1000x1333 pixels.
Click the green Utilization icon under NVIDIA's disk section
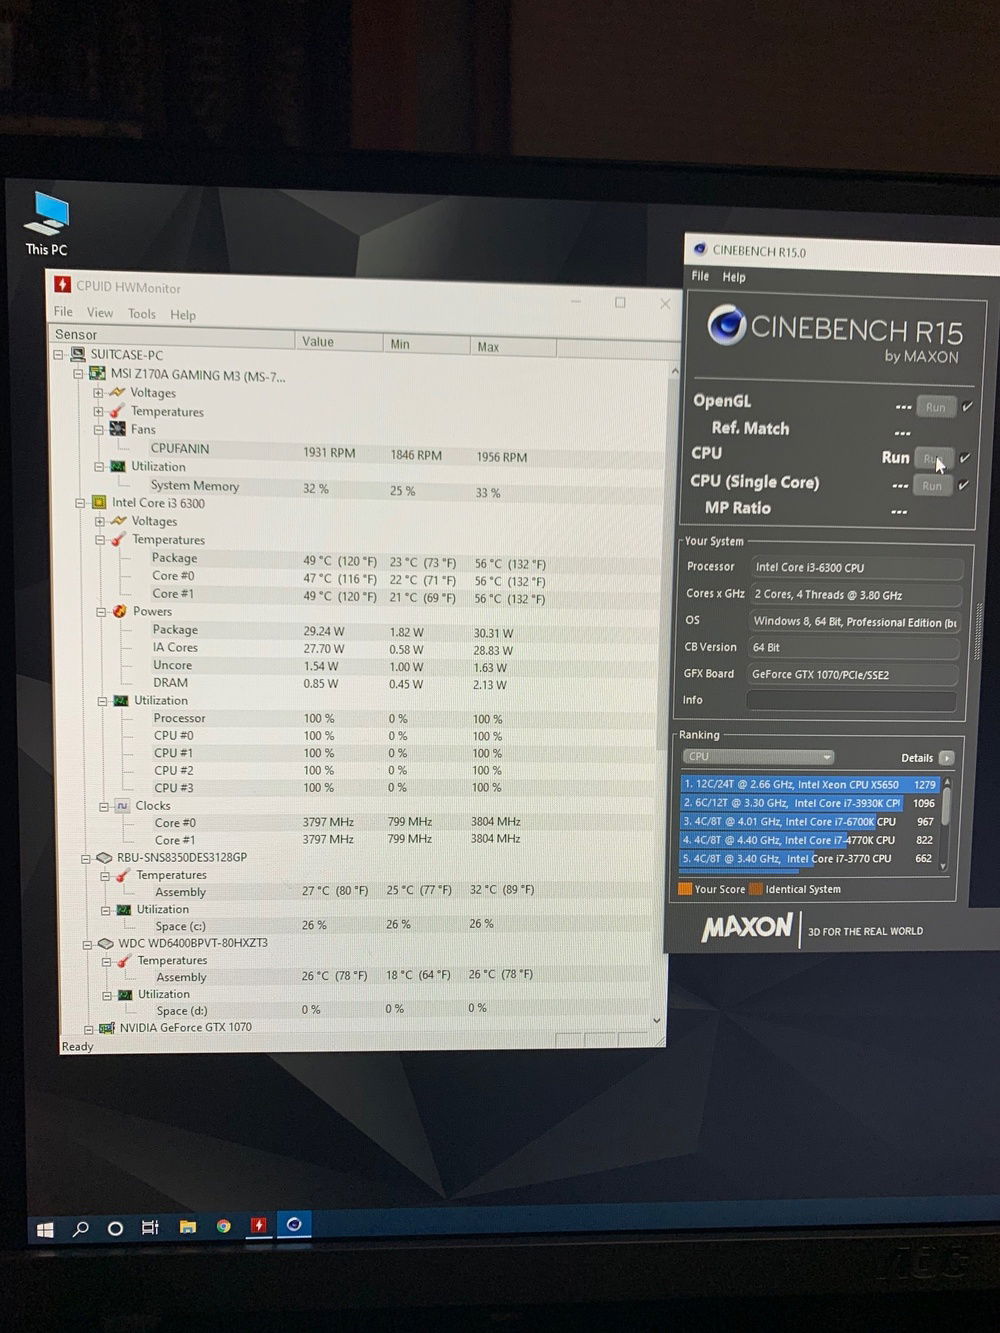click(123, 994)
